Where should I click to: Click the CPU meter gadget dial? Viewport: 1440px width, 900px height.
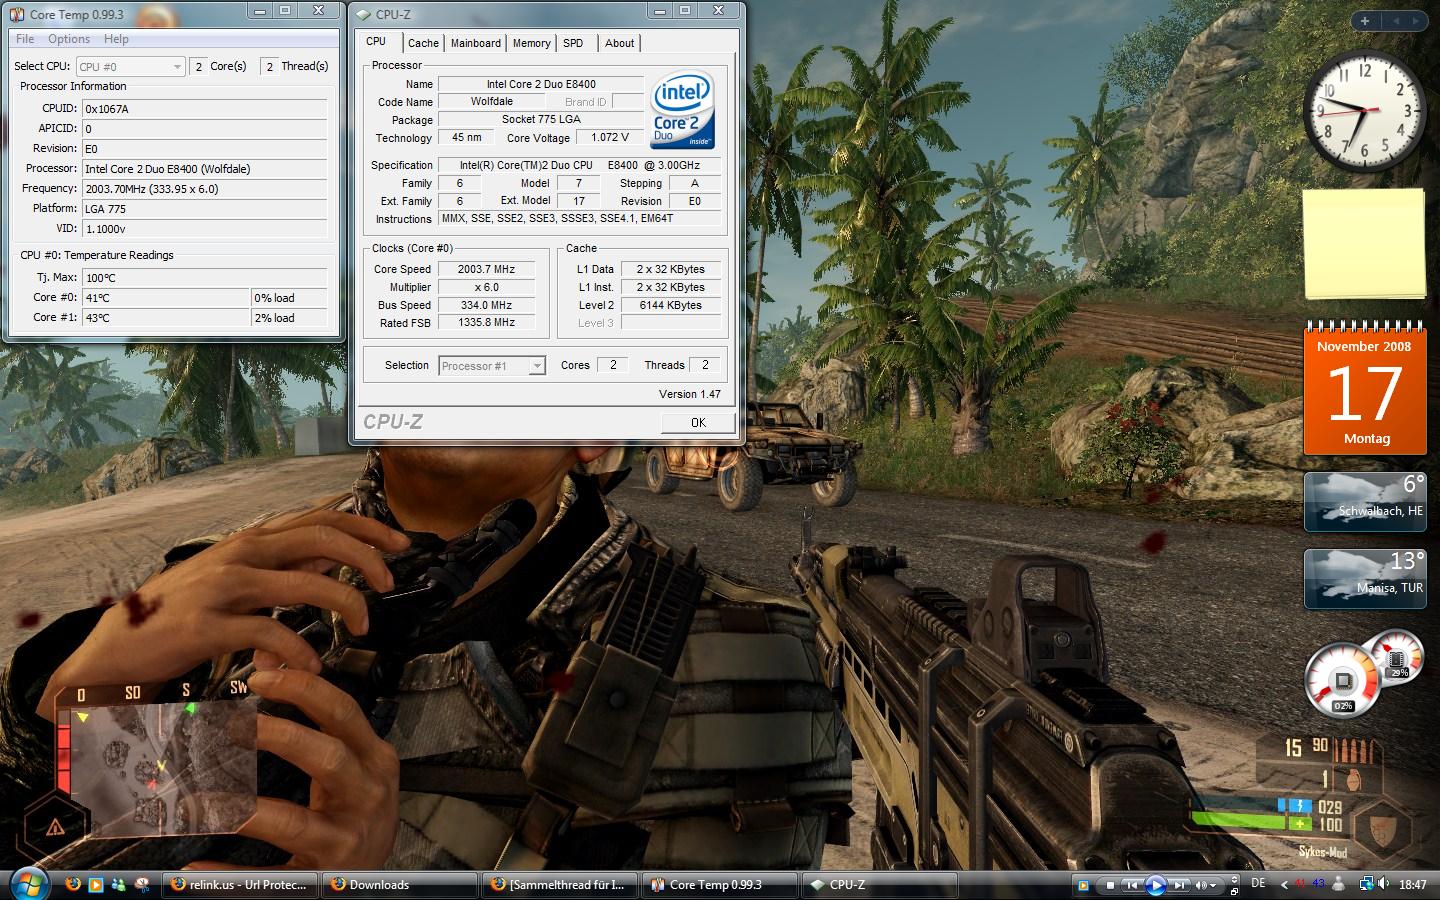click(1342, 680)
